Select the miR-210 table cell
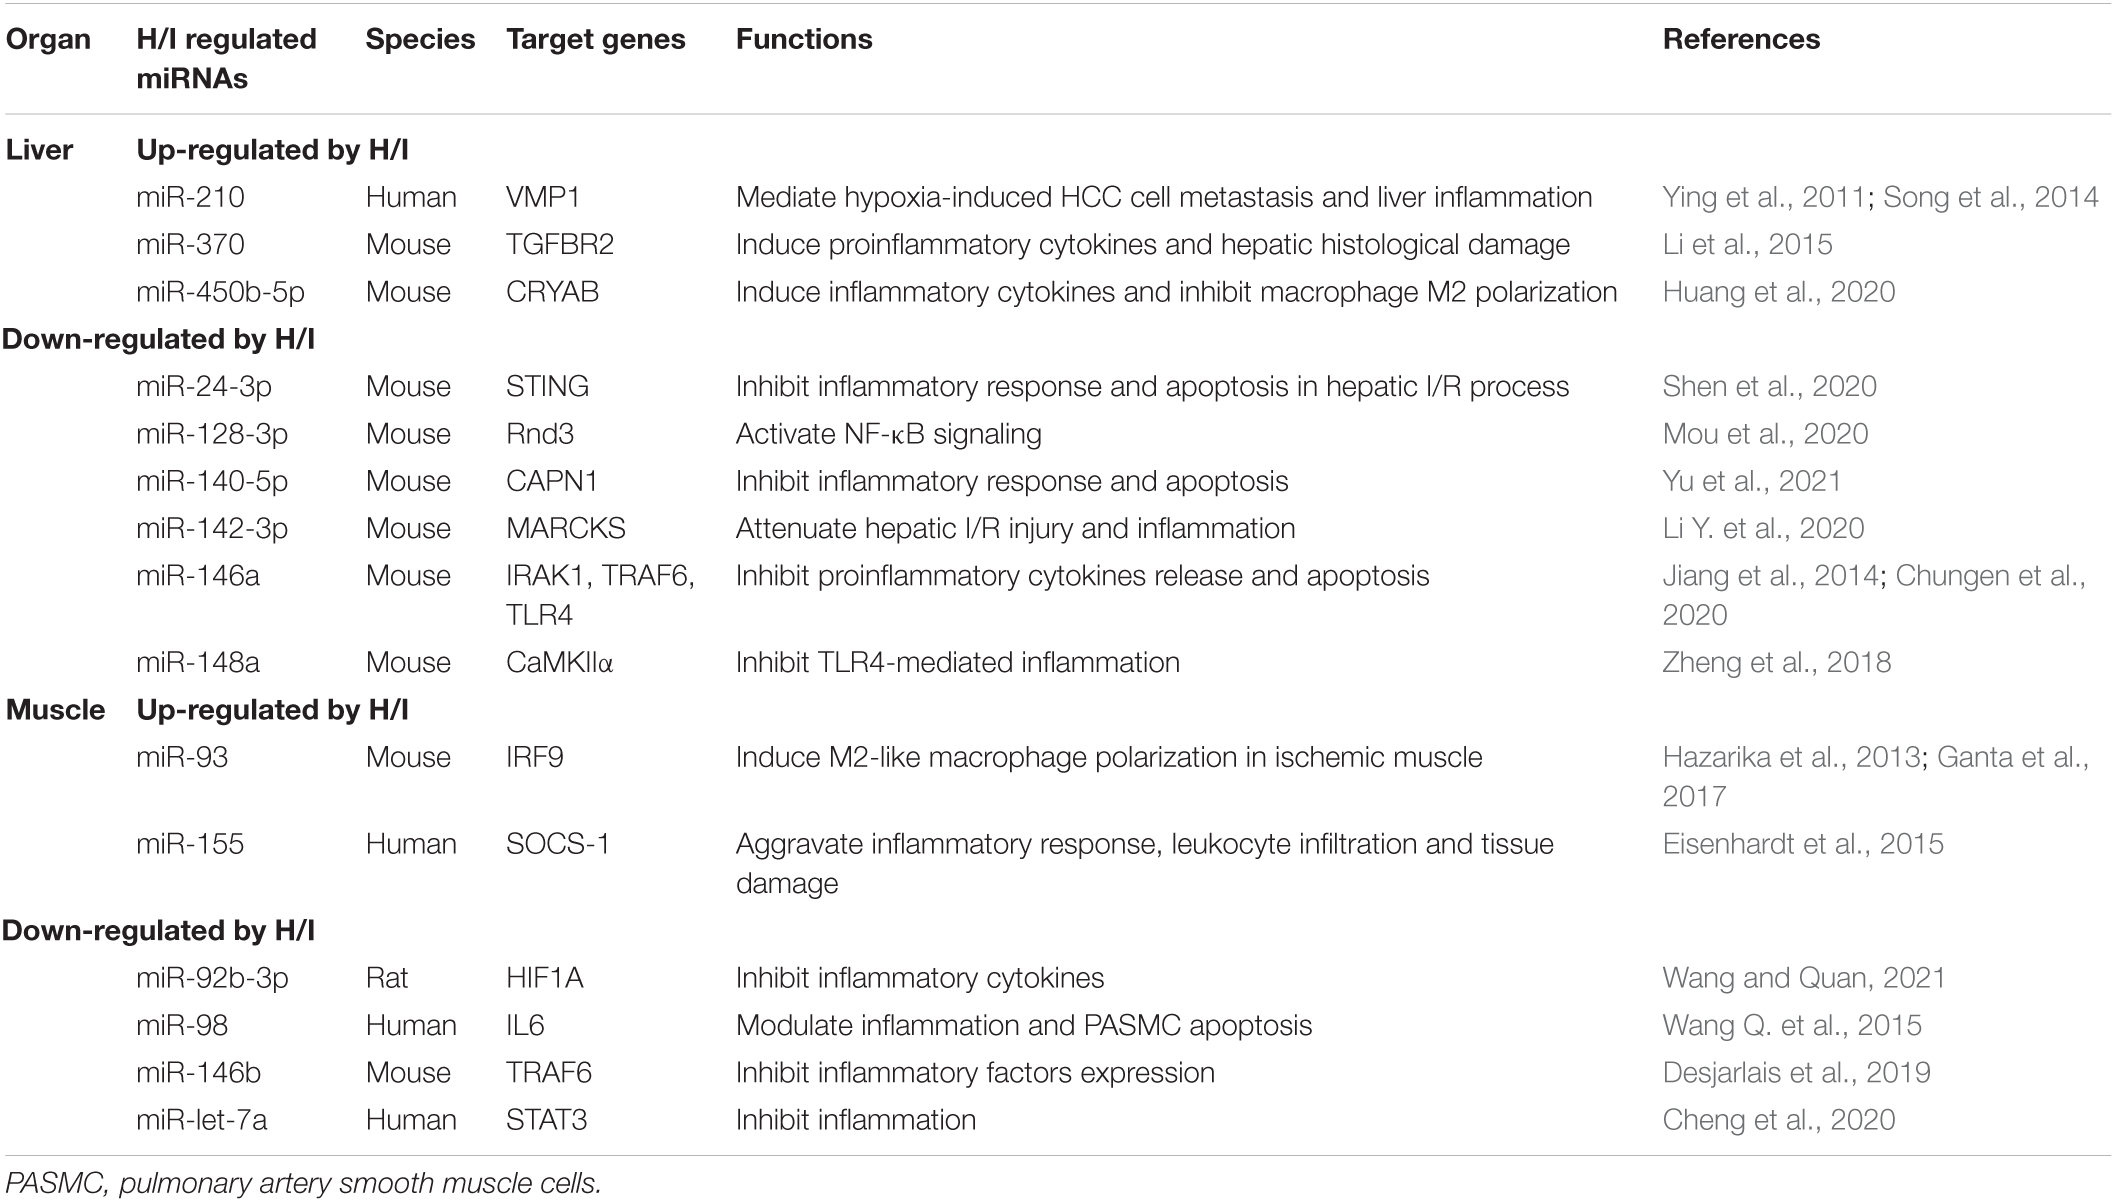2115x1202 pixels. click(190, 197)
